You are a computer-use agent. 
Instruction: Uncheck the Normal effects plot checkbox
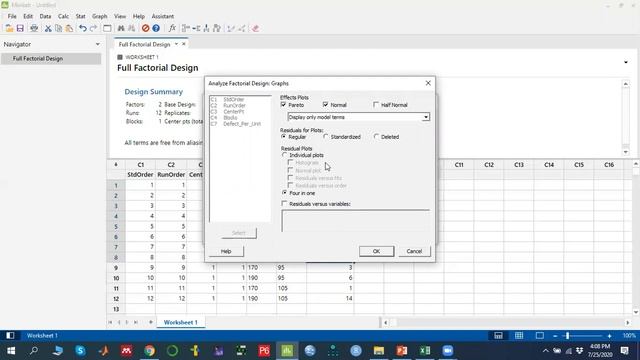coord(325,105)
